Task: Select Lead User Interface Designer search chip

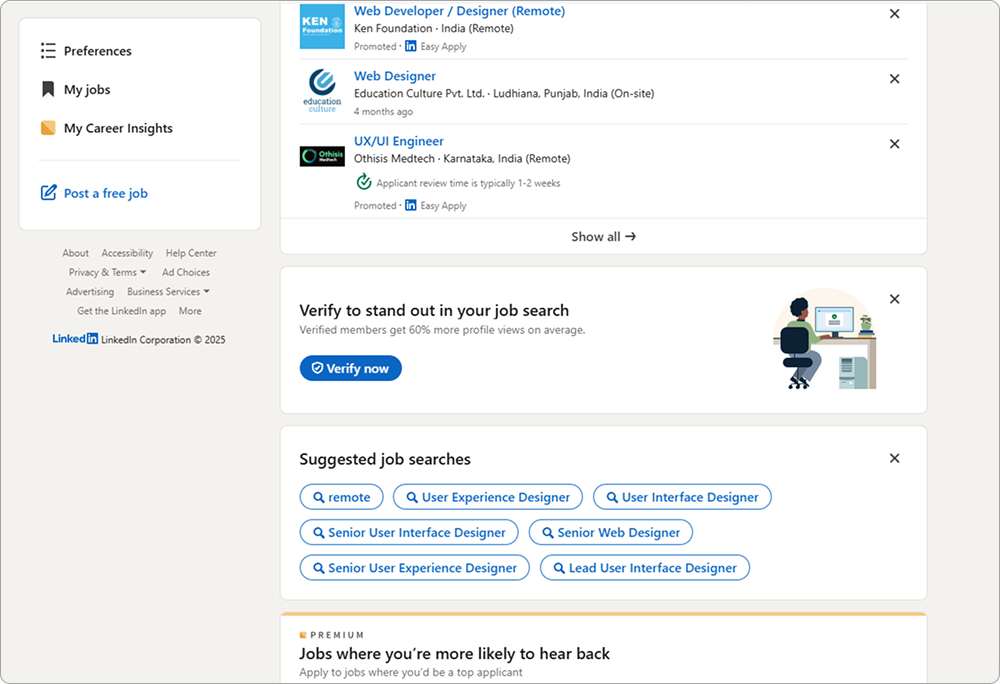Action: coord(645,568)
